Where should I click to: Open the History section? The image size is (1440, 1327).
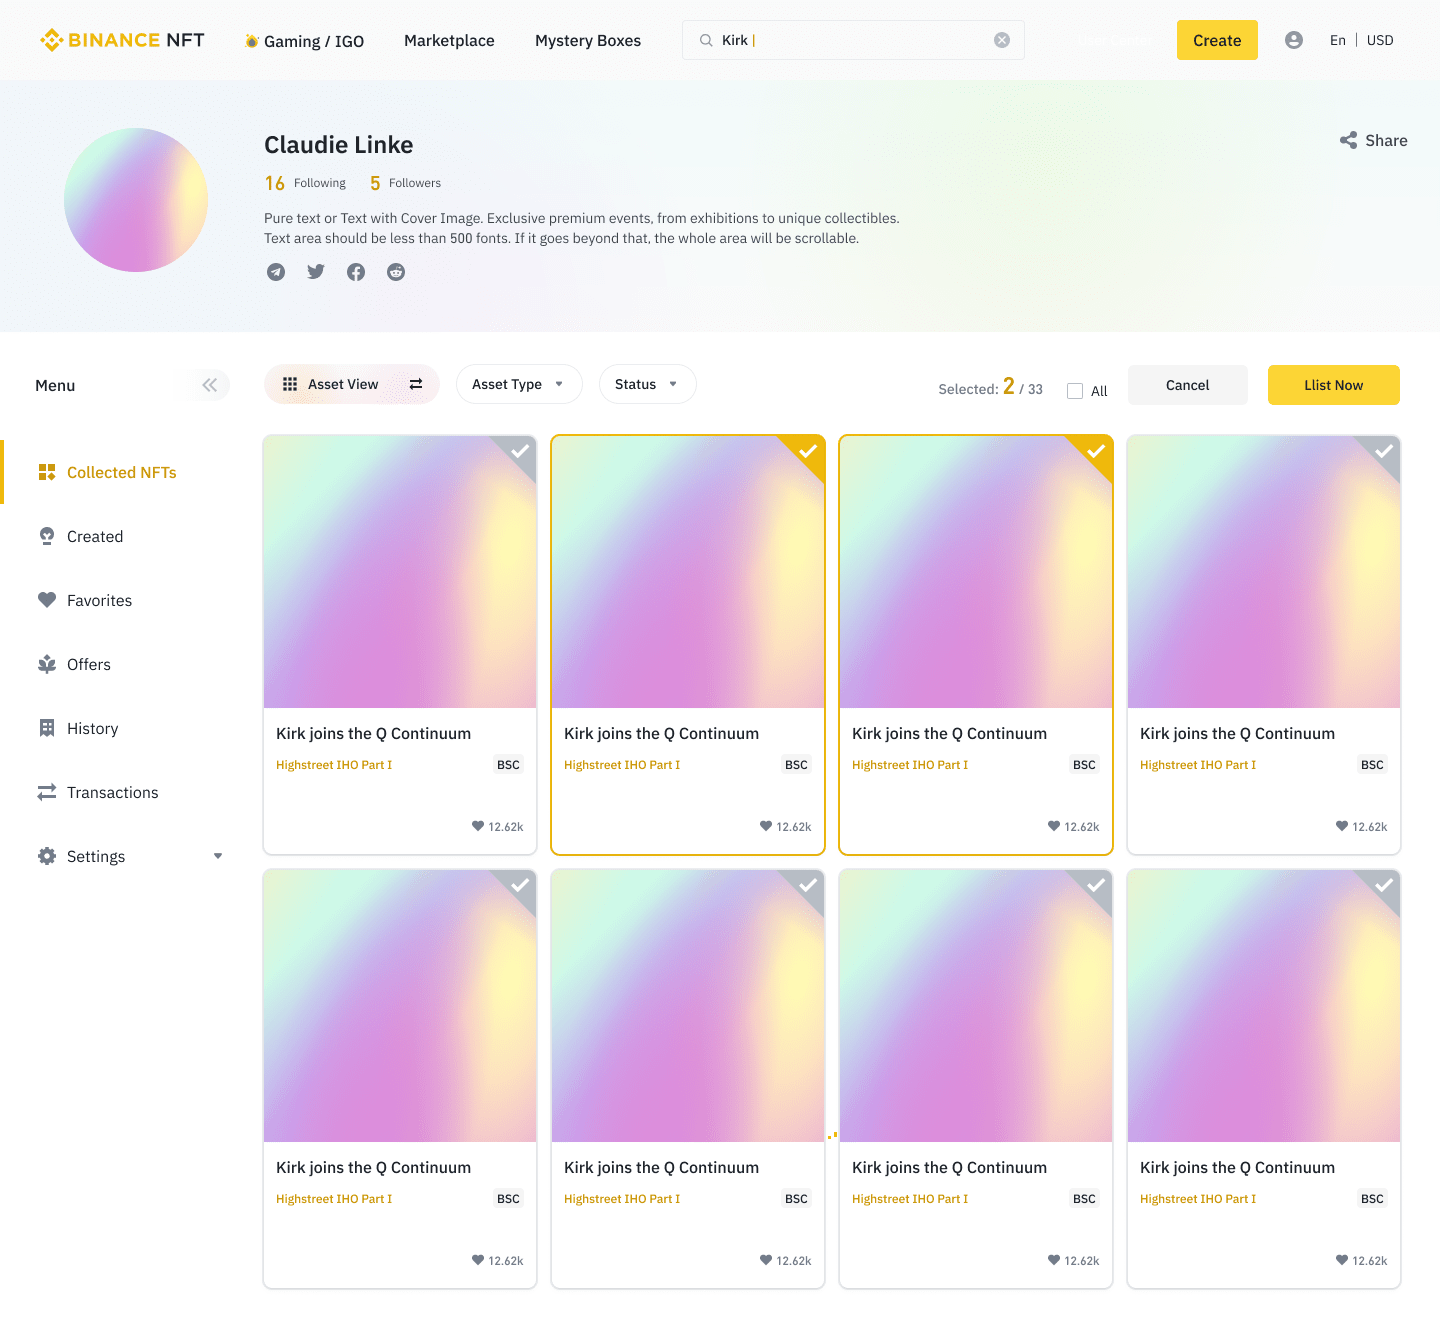point(92,728)
